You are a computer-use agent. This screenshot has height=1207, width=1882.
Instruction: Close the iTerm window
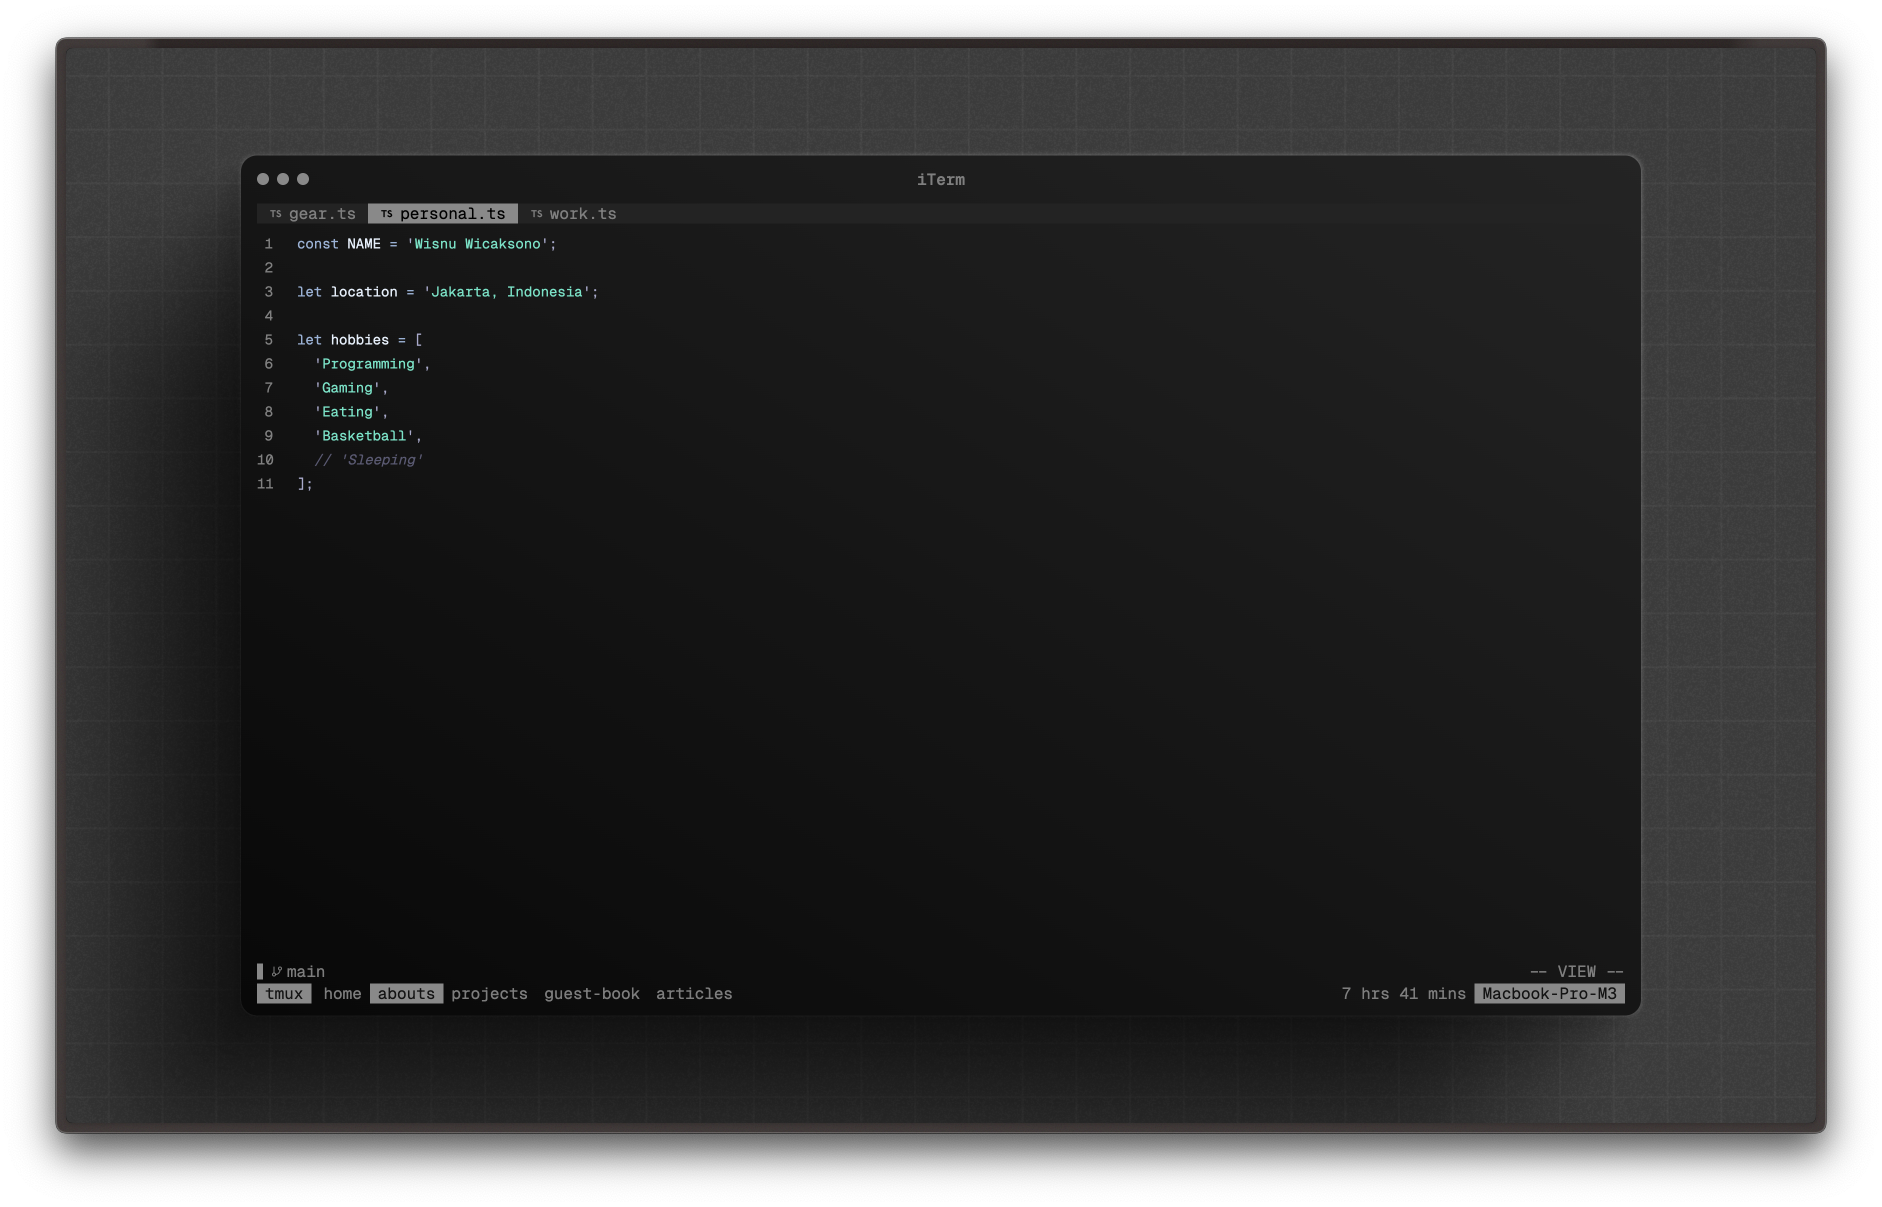(263, 179)
